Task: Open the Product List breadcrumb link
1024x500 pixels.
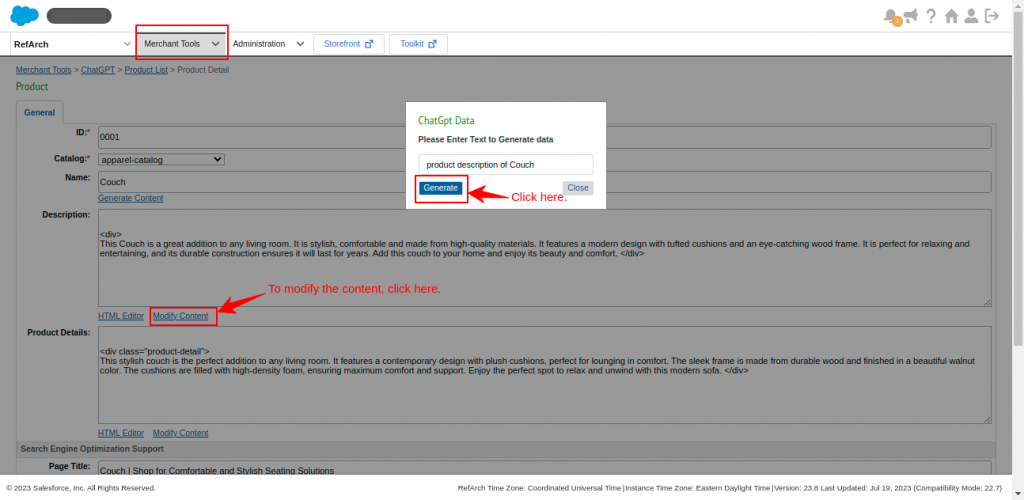Action: [x=147, y=70]
